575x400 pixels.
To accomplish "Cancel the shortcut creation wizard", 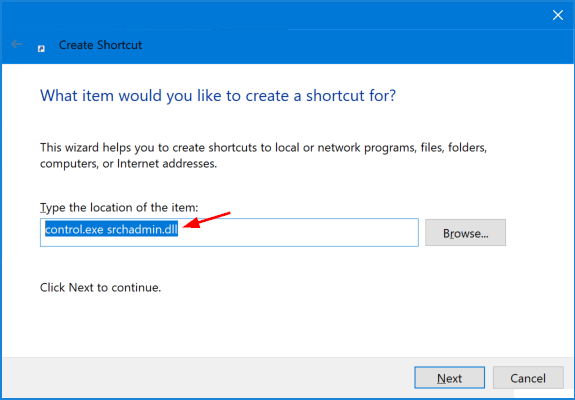I will point(528,377).
